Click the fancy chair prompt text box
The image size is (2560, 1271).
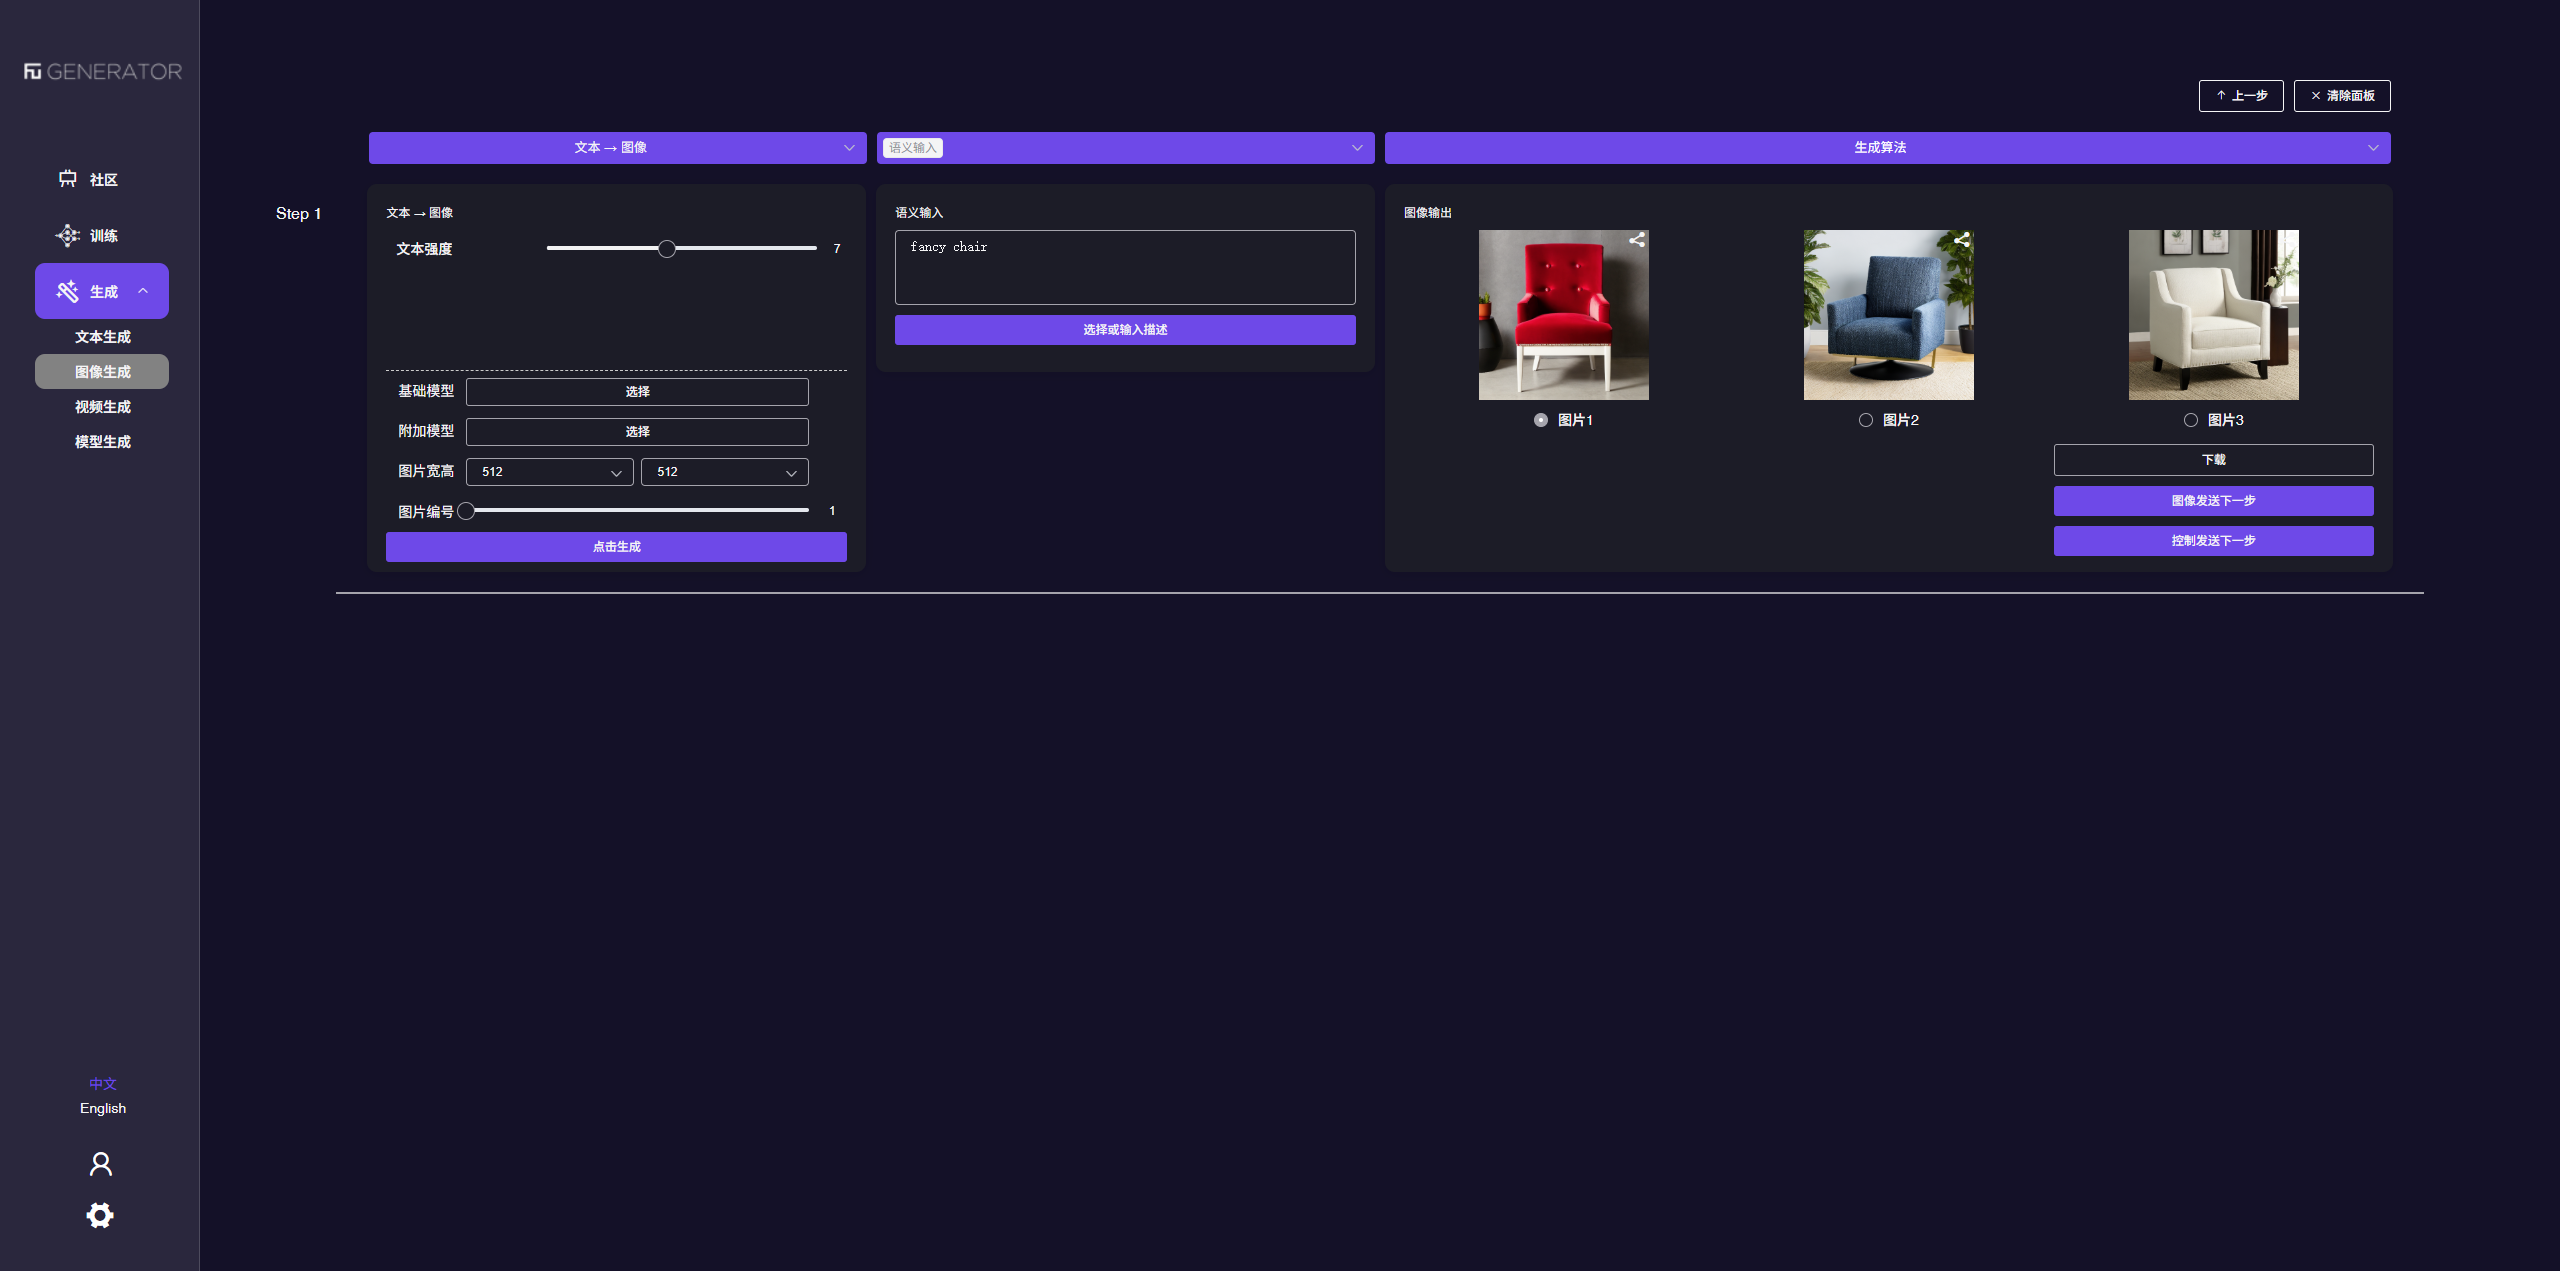tap(1125, 267)
